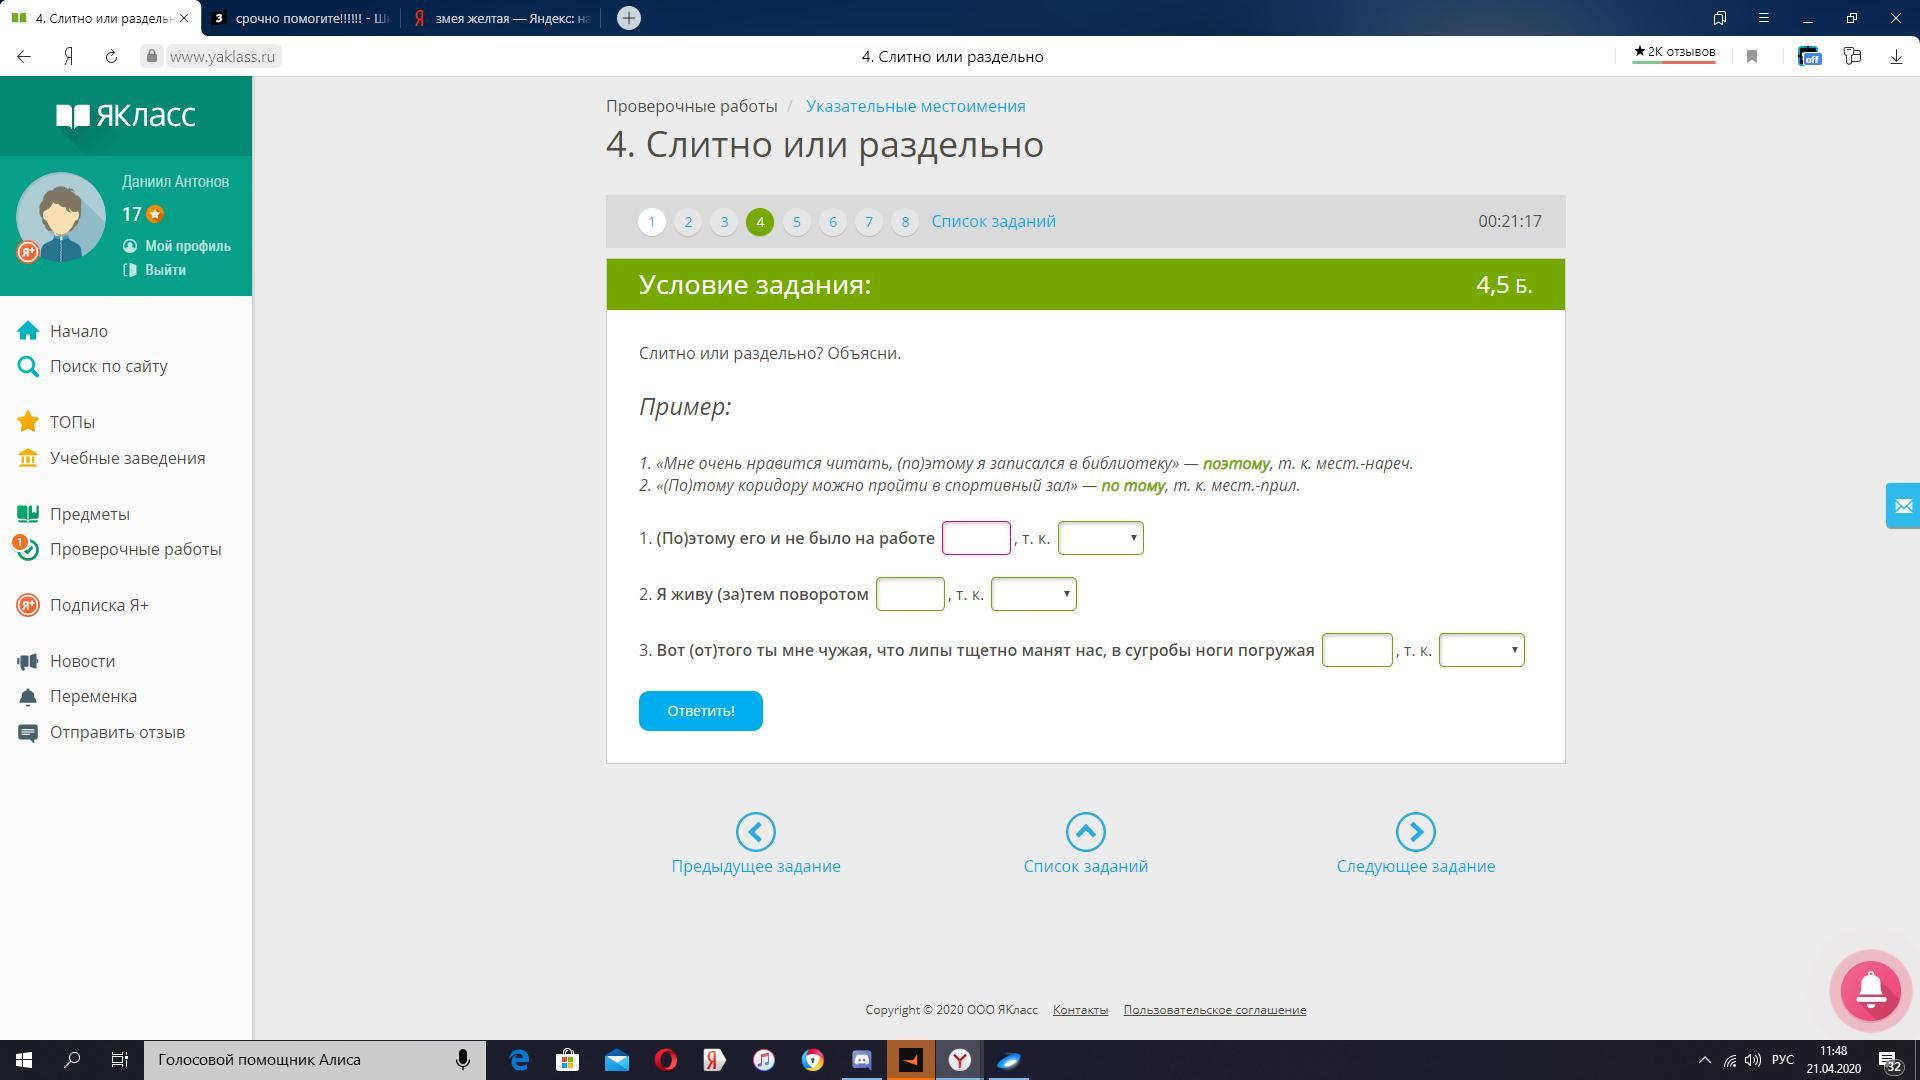Expand the explanation dropdown for sentence 2

coord(1033,594)
